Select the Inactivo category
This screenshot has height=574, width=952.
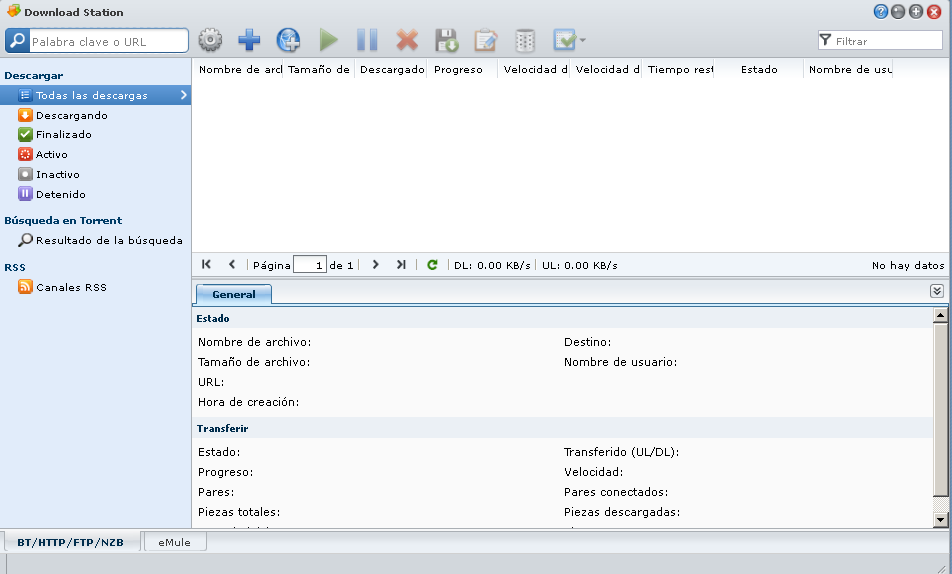(x=58, y=174)
